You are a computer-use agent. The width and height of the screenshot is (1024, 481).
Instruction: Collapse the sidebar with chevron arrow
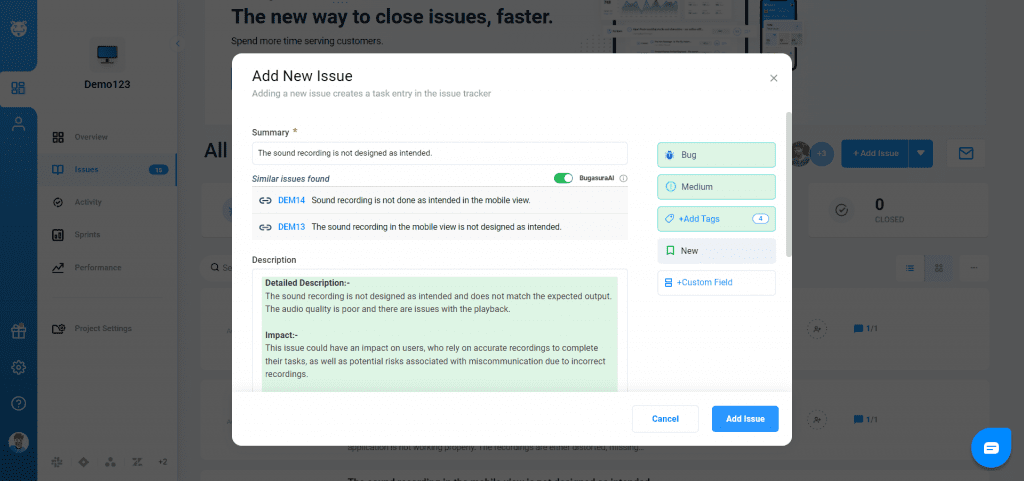tap(177, 43)
